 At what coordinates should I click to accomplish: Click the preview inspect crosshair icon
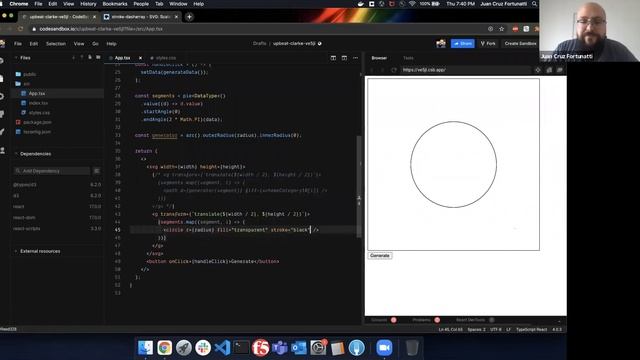tap(538, 70)
